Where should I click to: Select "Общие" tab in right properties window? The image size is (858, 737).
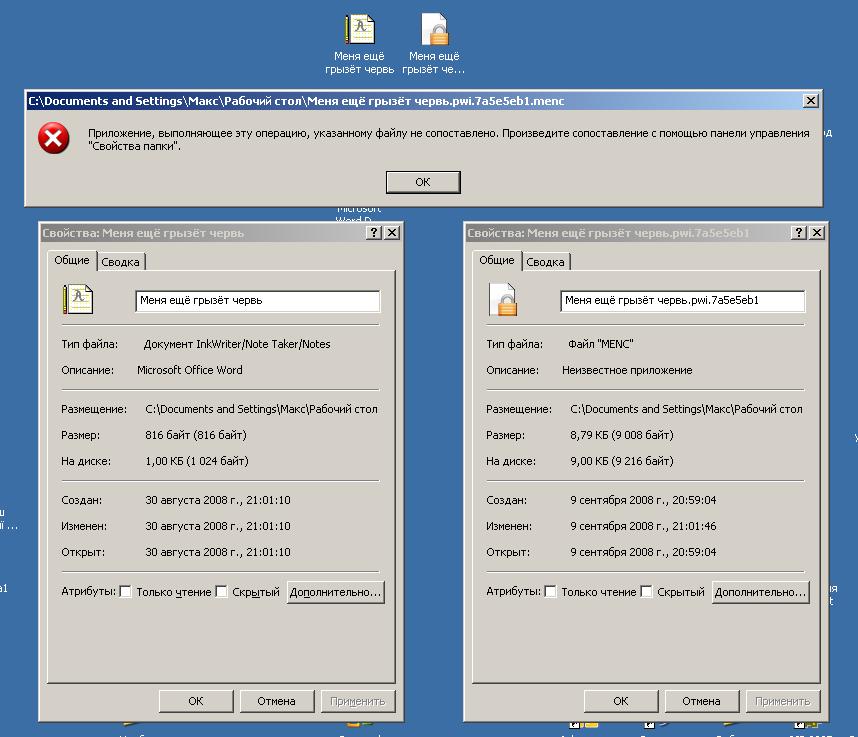tap(496, 260)
